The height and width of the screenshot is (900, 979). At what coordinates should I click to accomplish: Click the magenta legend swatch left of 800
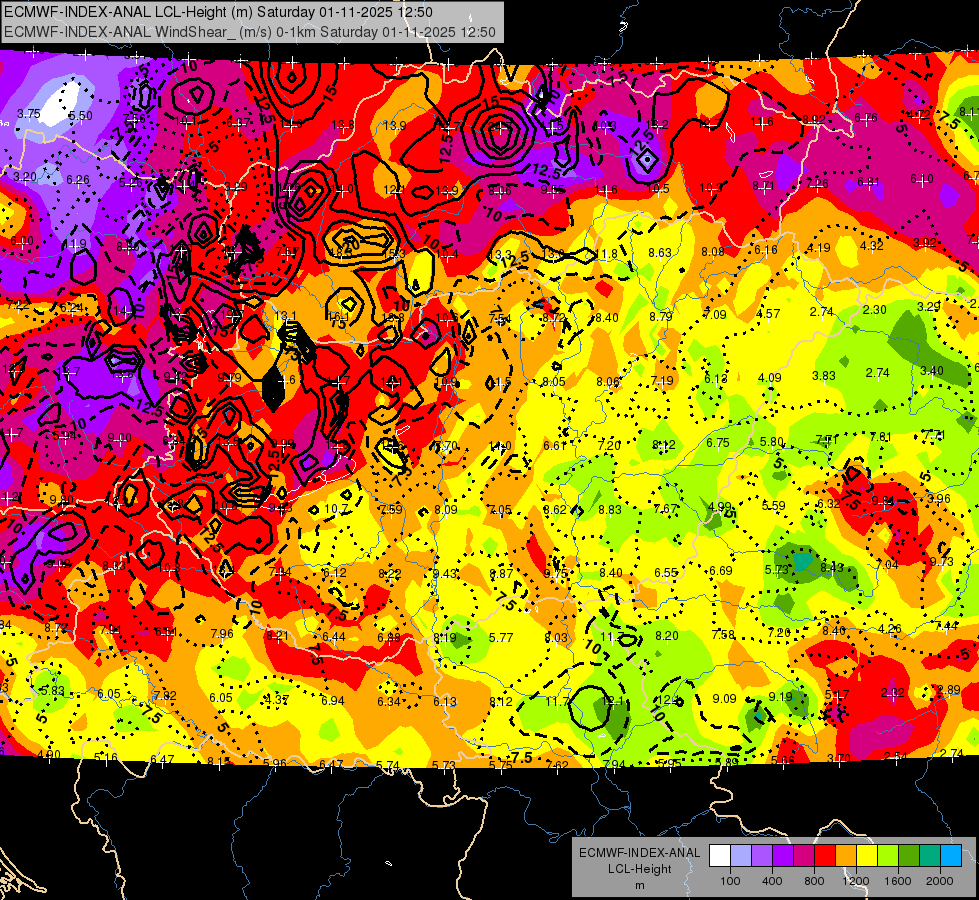click(804, 856)
